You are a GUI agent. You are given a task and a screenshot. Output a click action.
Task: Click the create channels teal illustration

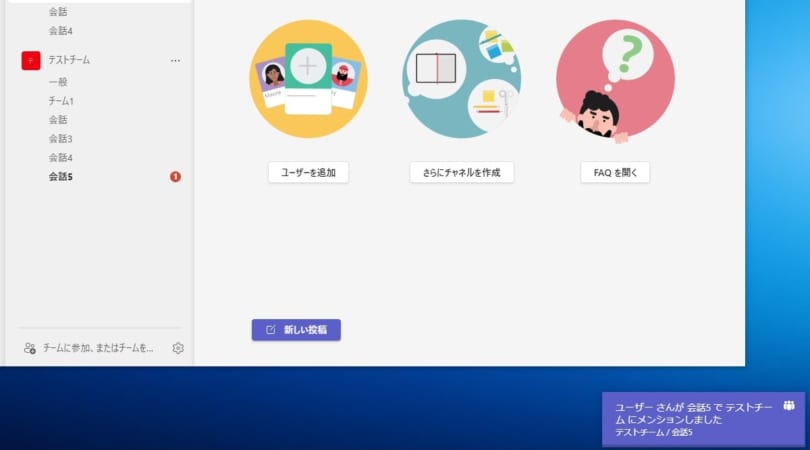coord(461,79)
